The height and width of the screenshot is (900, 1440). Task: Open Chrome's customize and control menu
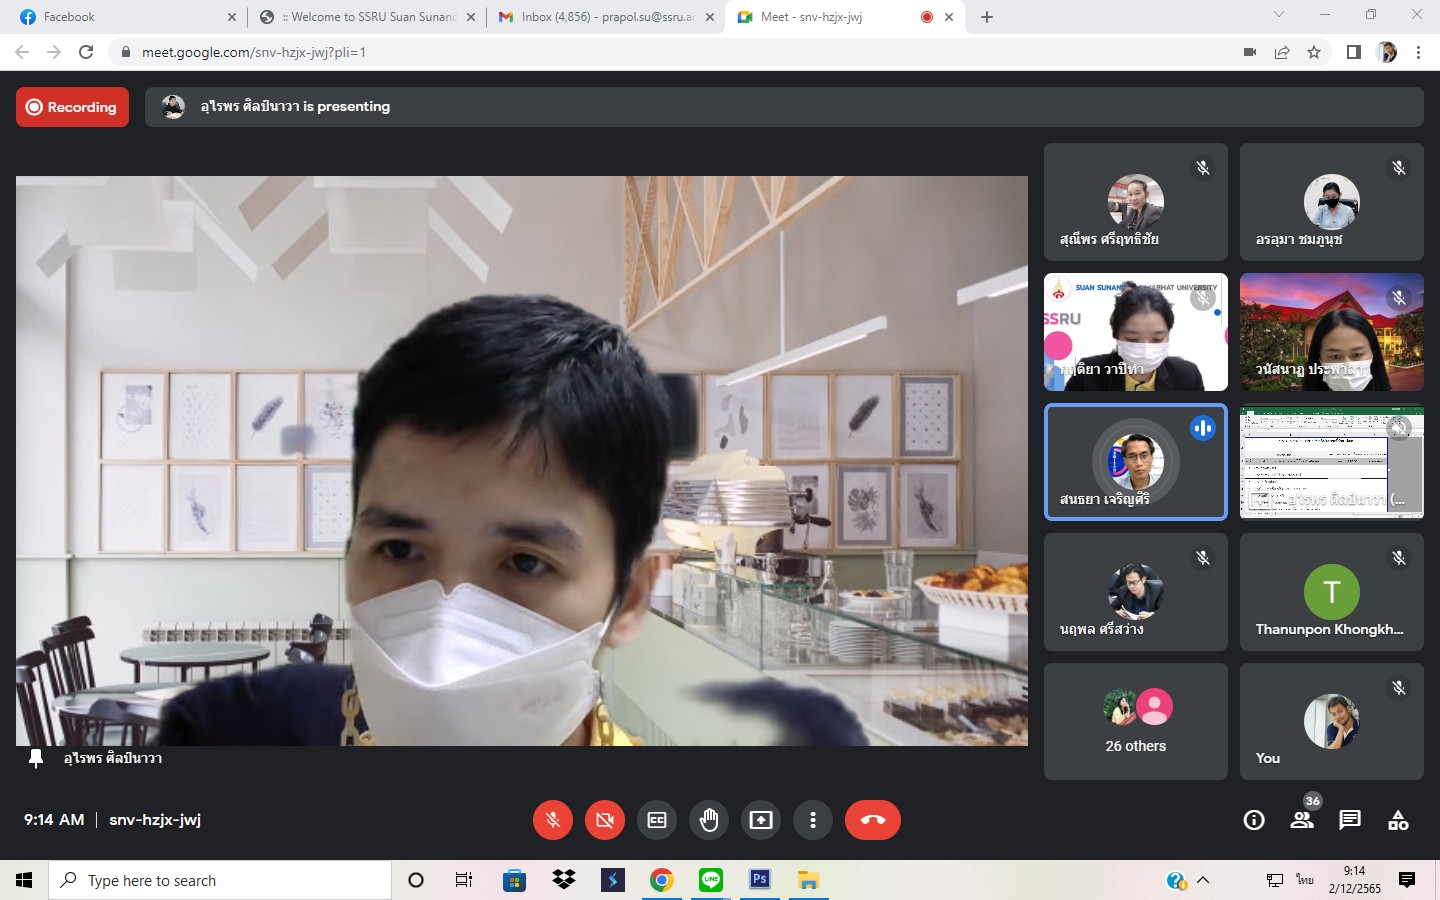coord(1418,52)
